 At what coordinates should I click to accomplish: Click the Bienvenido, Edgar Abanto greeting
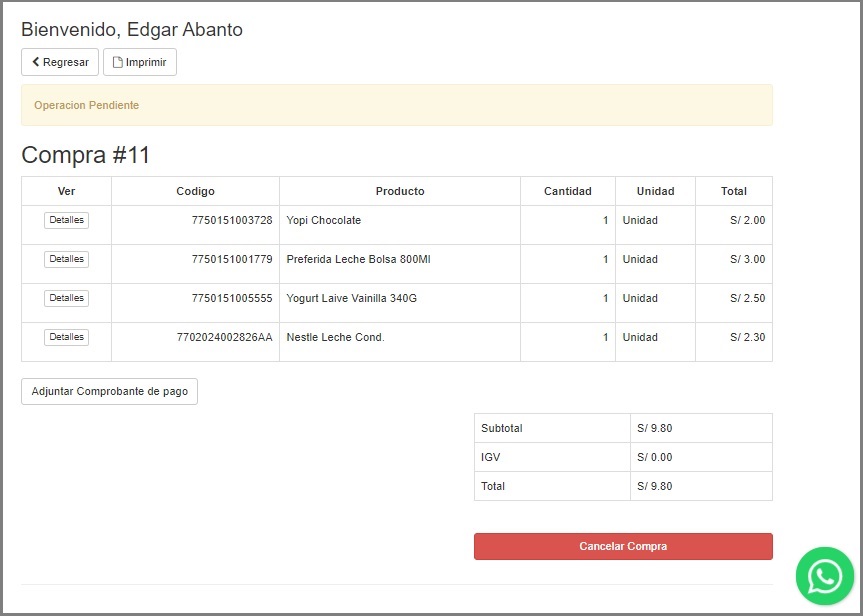(x=132, y=29)
